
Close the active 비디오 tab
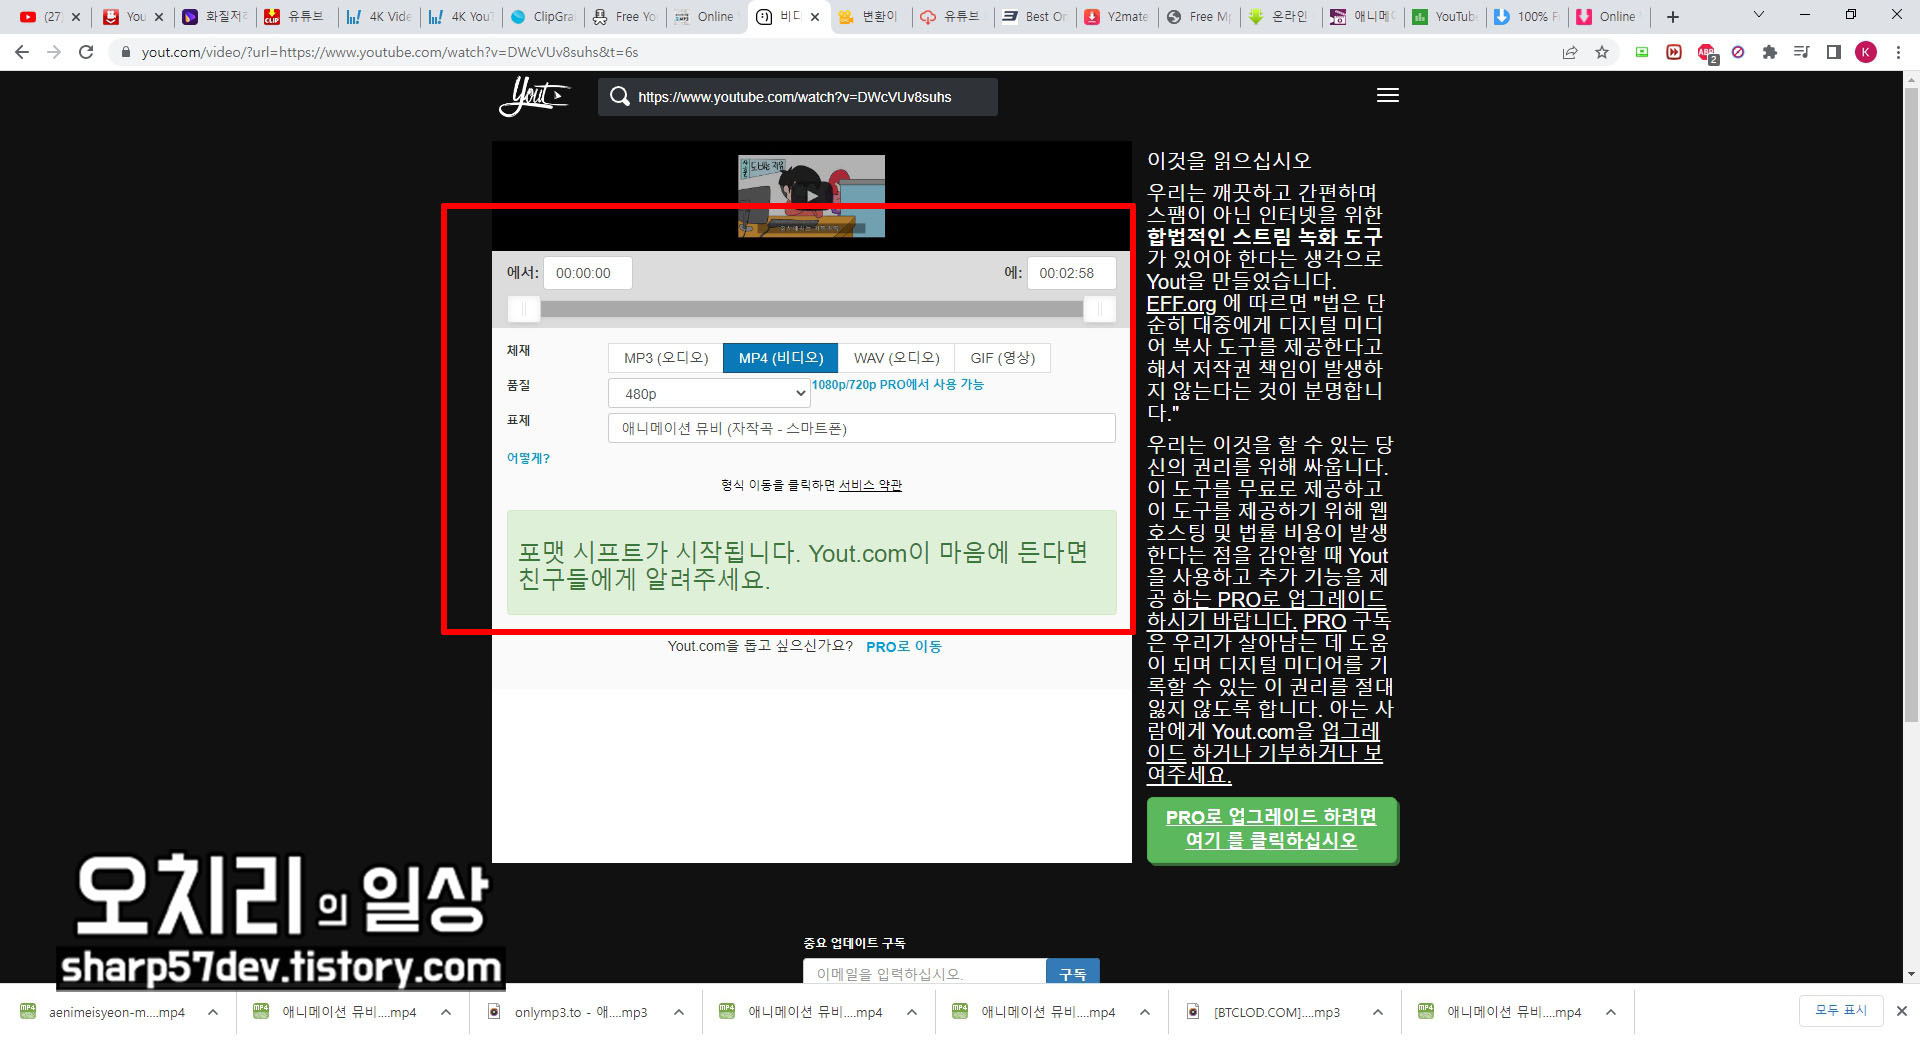tap(815, 16)
